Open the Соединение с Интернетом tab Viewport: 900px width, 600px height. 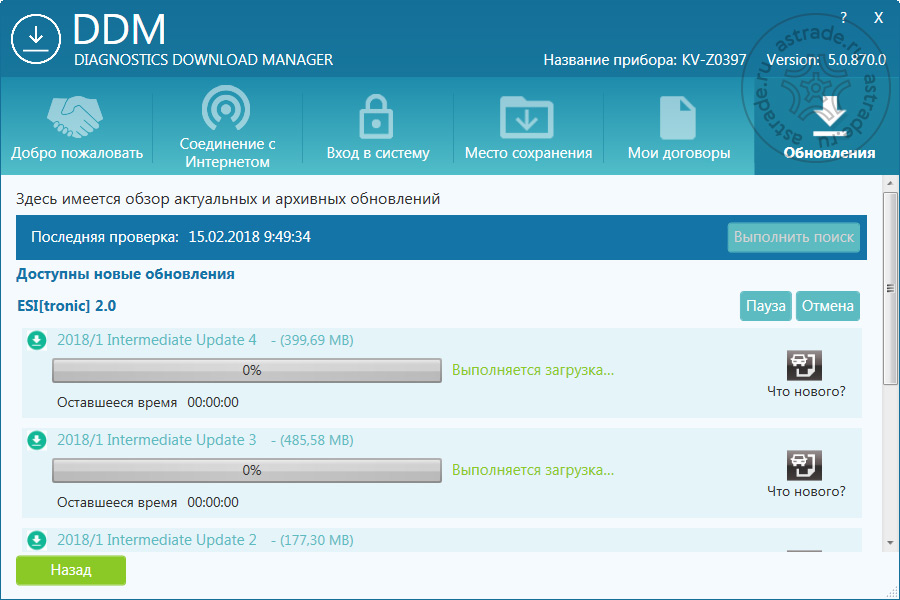point(227,127)
